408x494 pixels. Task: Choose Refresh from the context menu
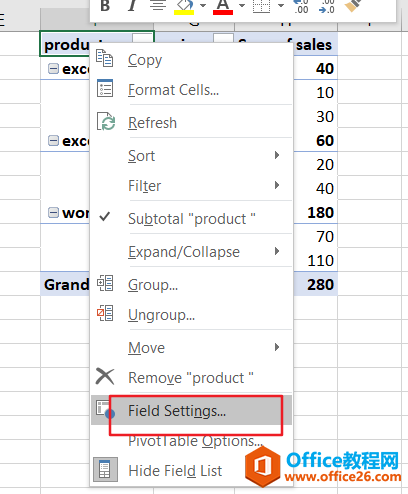click(x=191, y=123)
